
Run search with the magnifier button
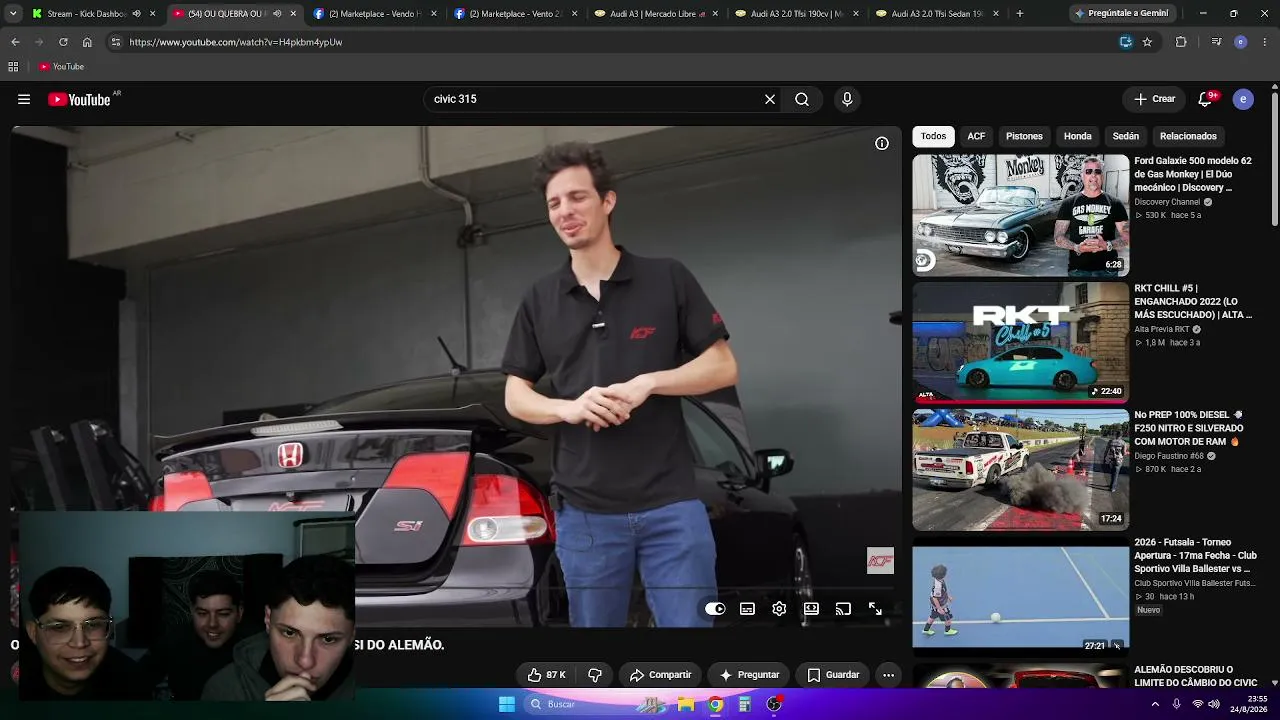pyautogui.click(x=802, y=99)
